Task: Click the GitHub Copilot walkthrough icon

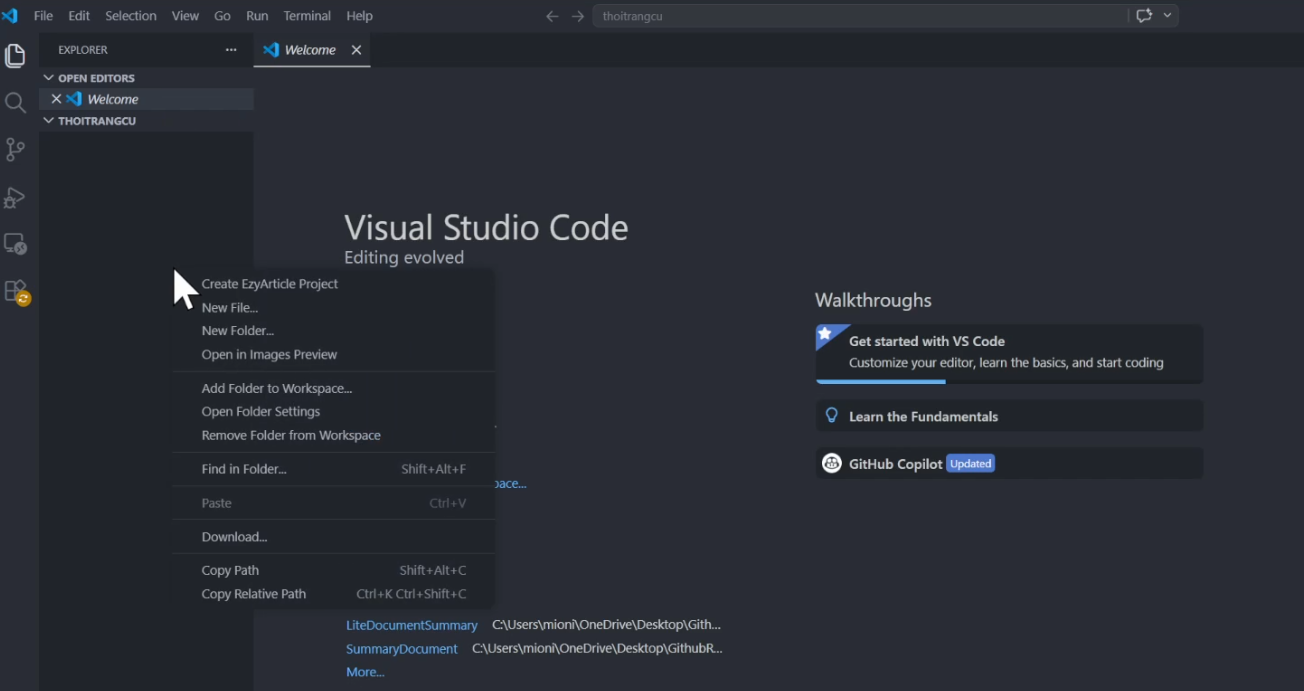Action: click(x=831, y=463)
